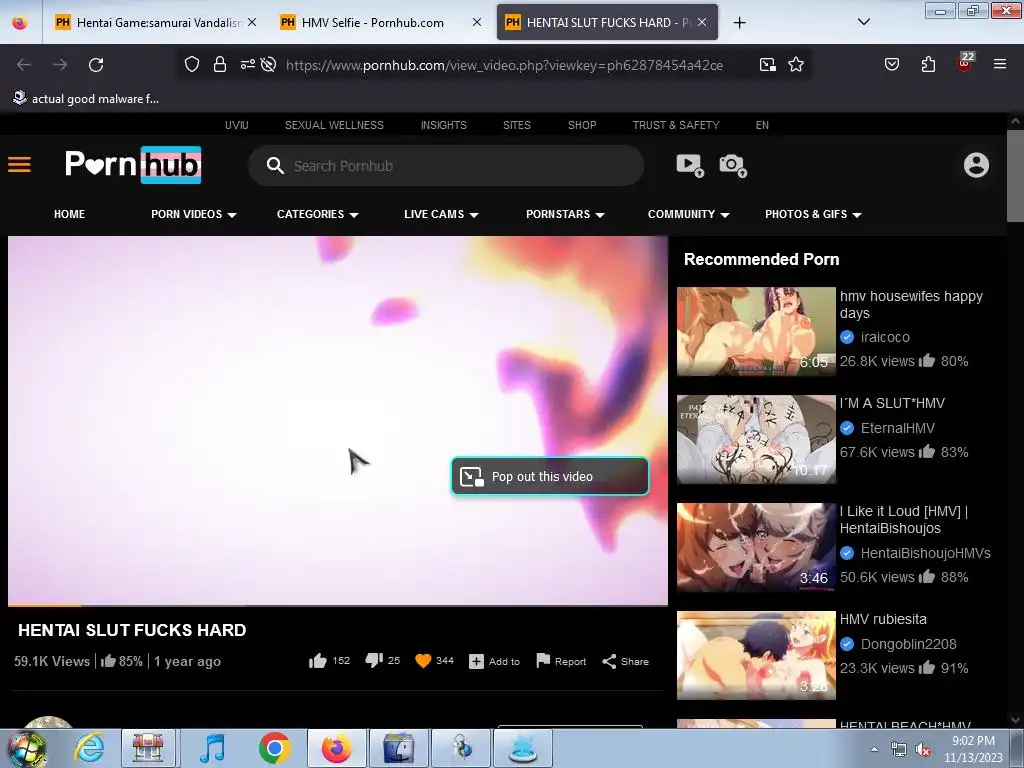Open the site permissions icon in address bar
This screenshot has height=768, width=1024.
[x=248, y=65]
